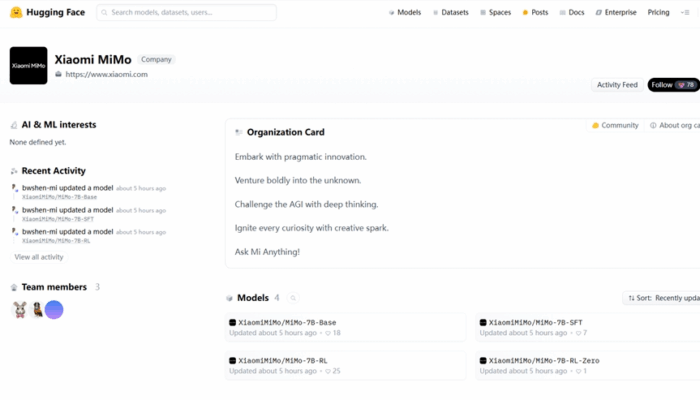700x400 pixels.
Task: Click the like heart on MiMo-7B-RL card
Action: pyautogui.click(x=328, y=371)
